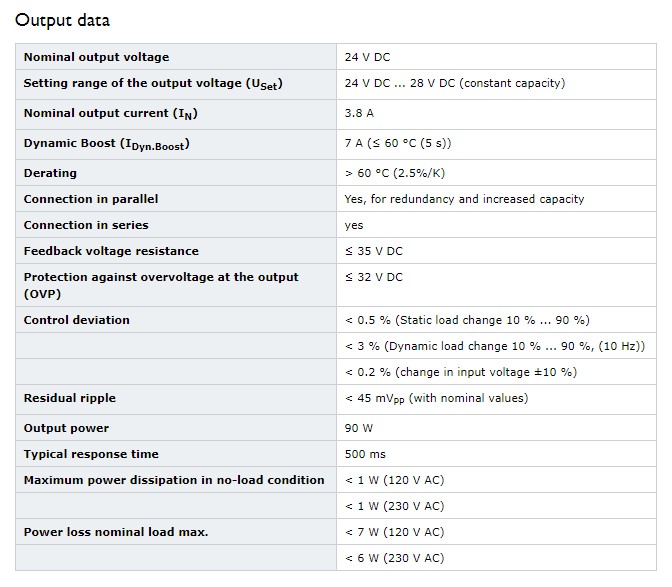The width and height of the screenshot is (672, 587).
Task: Click the OVP ≤ 32 V DC value
Action: click(x=374, y=277)
